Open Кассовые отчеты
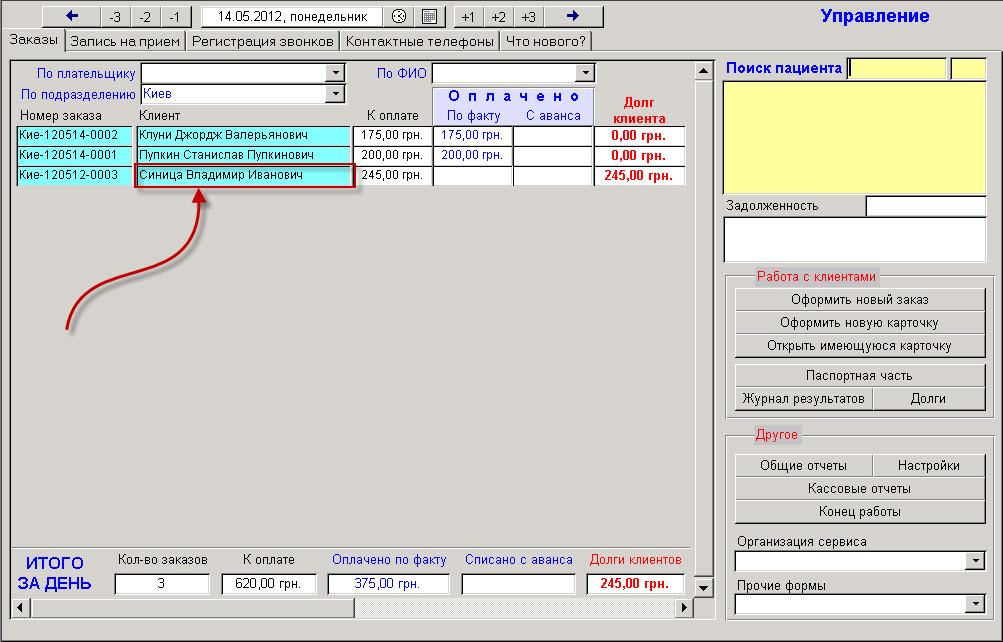 tap(860, 489)
